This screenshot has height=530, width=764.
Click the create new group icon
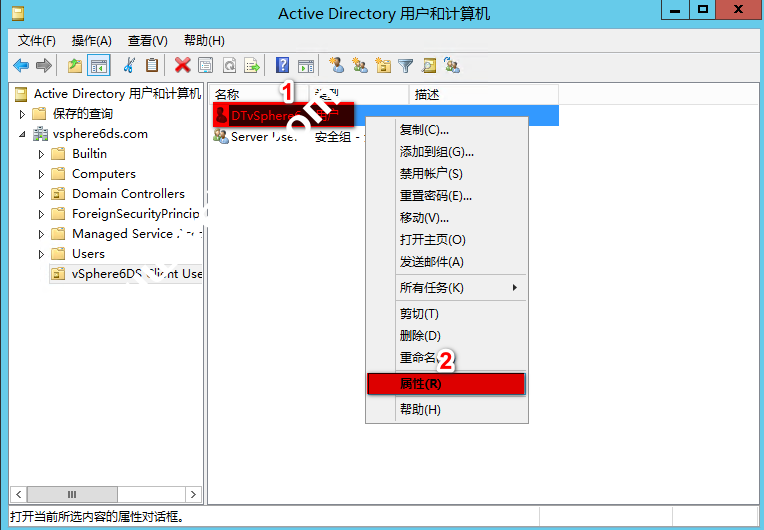pyautogui.click(x=360, y=65)
